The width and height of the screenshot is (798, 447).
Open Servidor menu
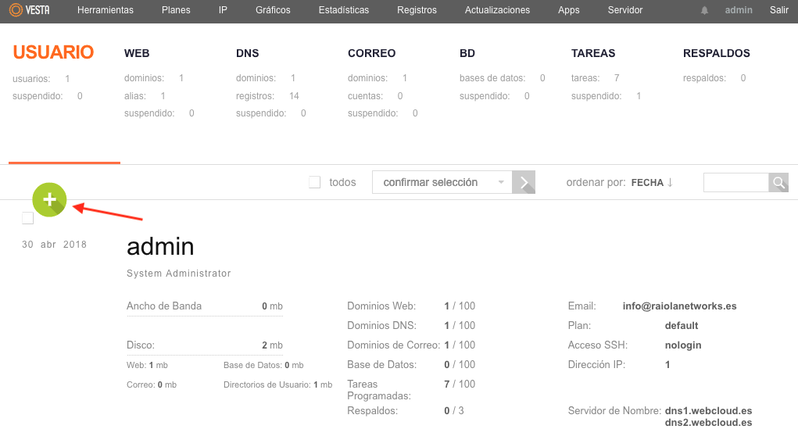625,10
